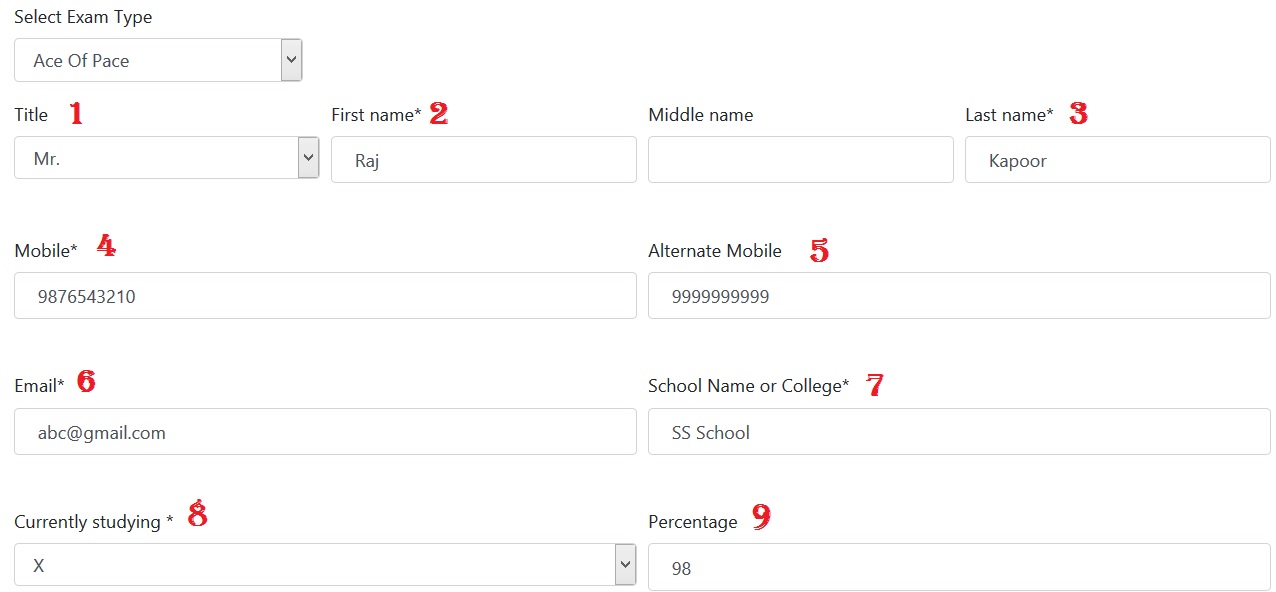Open the Select Exam Type dropdown
This screenshot has width=1276, height=592.
tap(158, 60)
